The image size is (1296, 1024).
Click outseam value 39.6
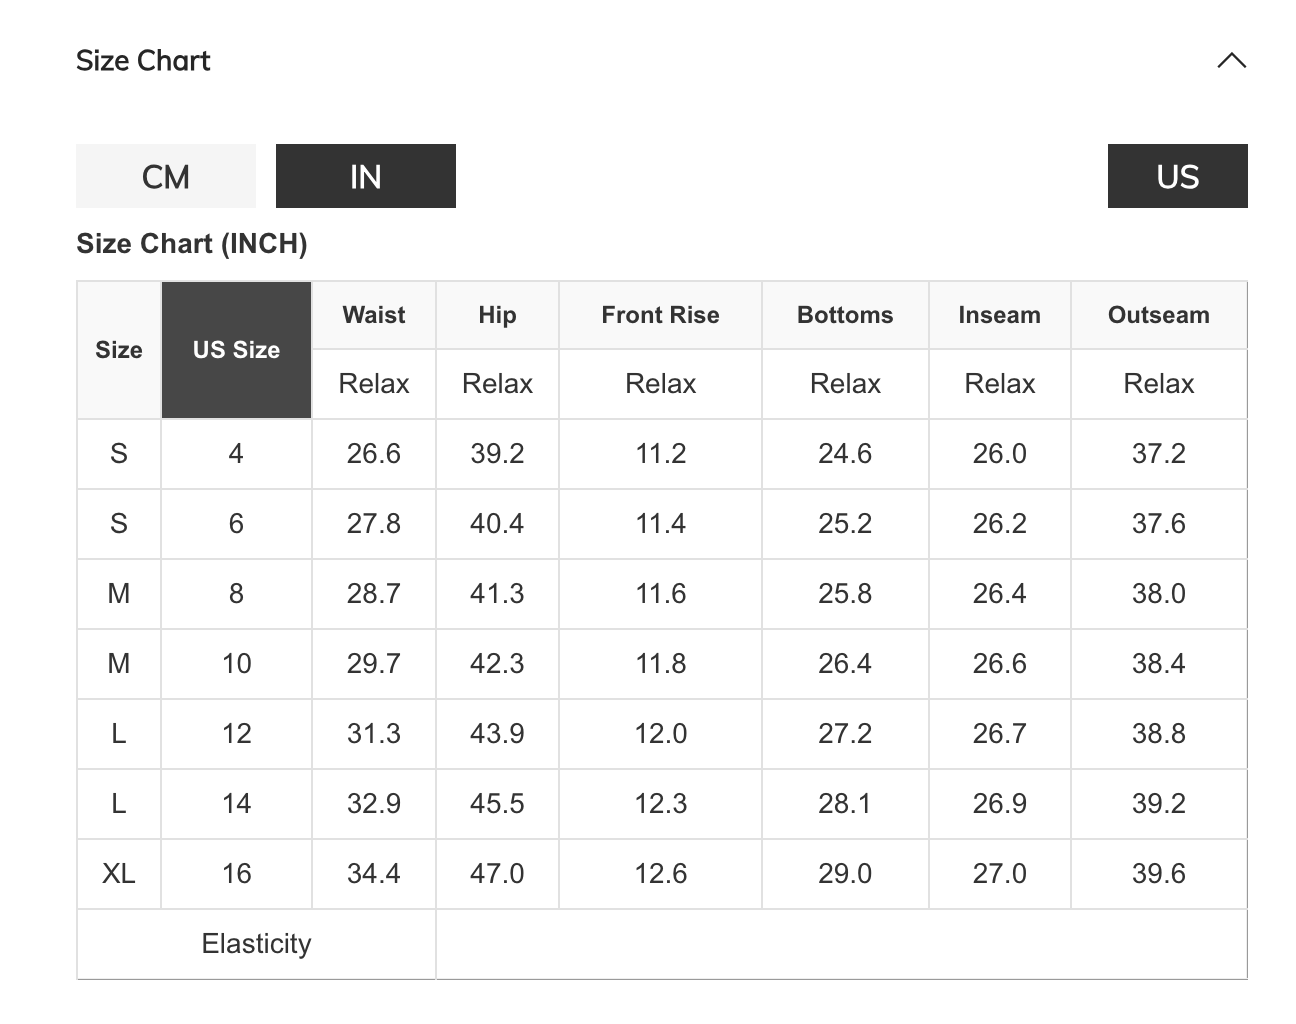(1158, 873)
